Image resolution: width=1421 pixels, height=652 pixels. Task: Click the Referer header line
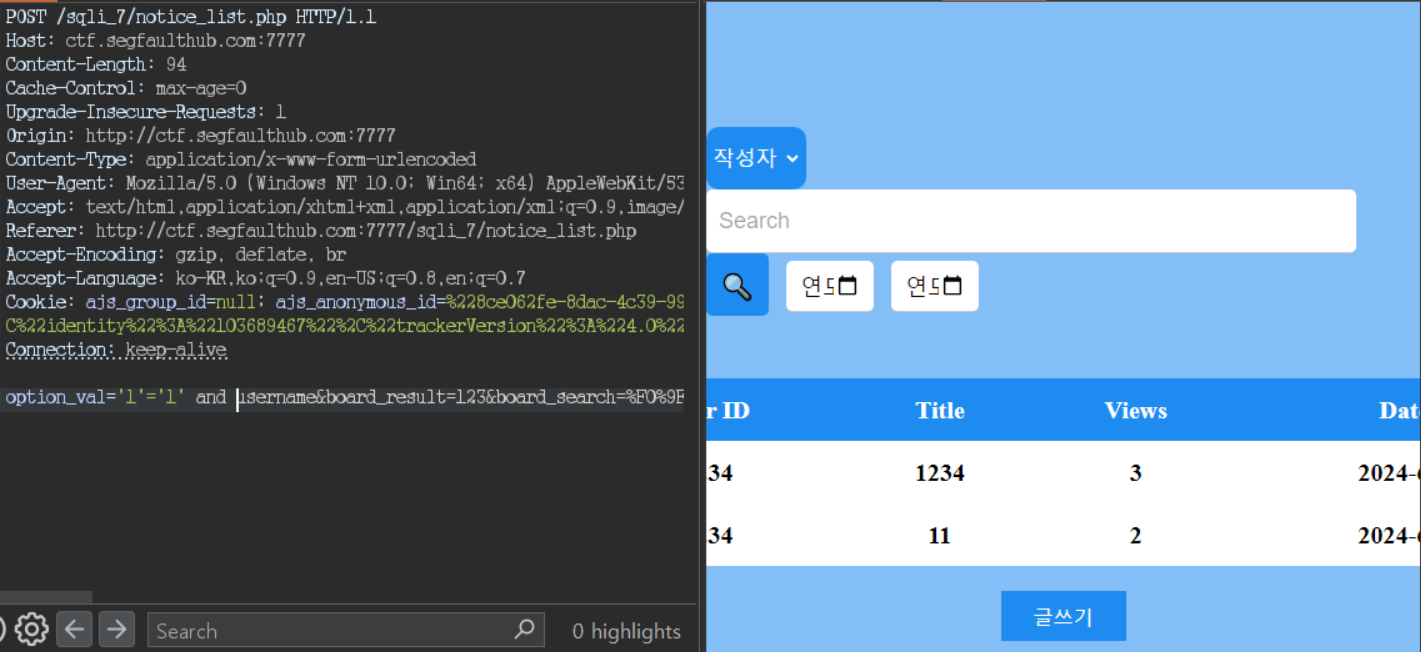click(321, 231)
